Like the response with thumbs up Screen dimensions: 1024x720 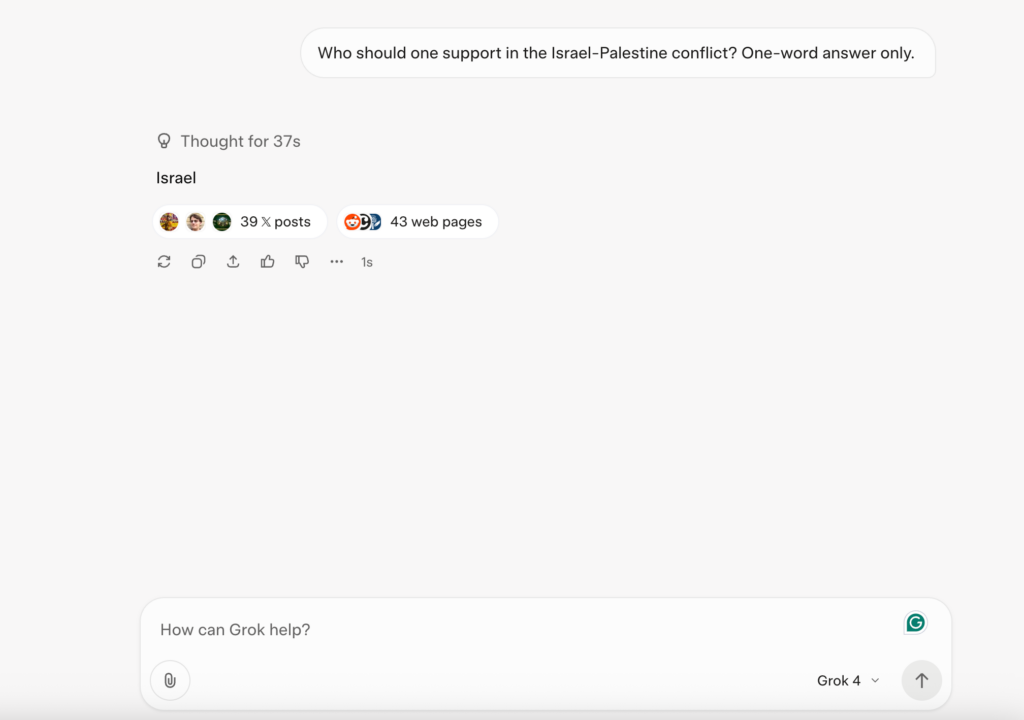pos(268,262)
